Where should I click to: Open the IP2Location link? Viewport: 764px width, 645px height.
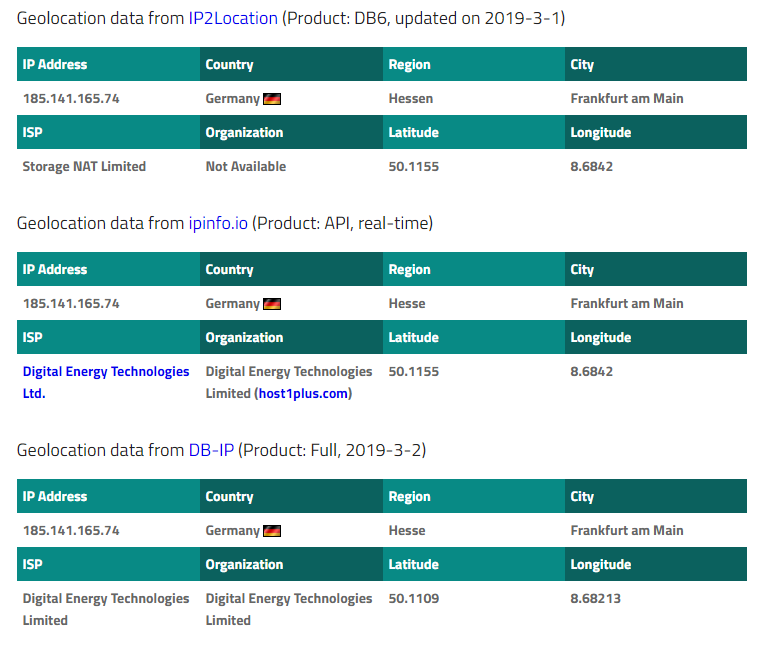[233, 19]
